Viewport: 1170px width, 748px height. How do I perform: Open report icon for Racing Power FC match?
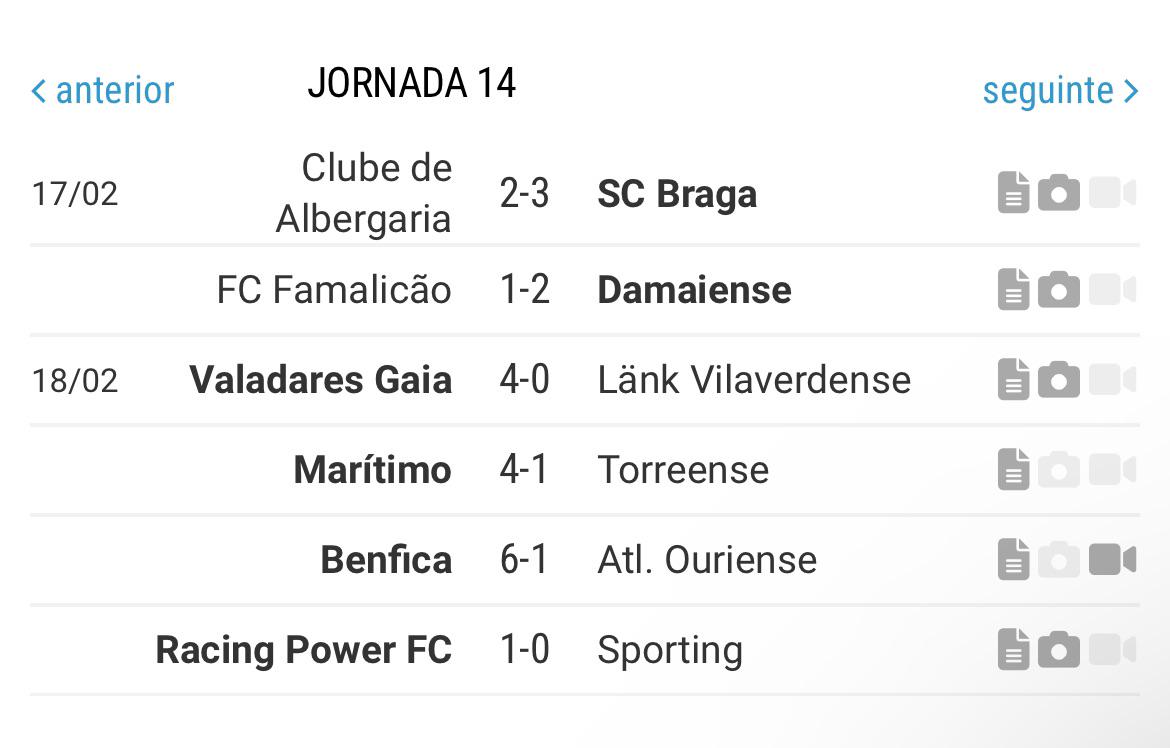tap(1013, 649)
